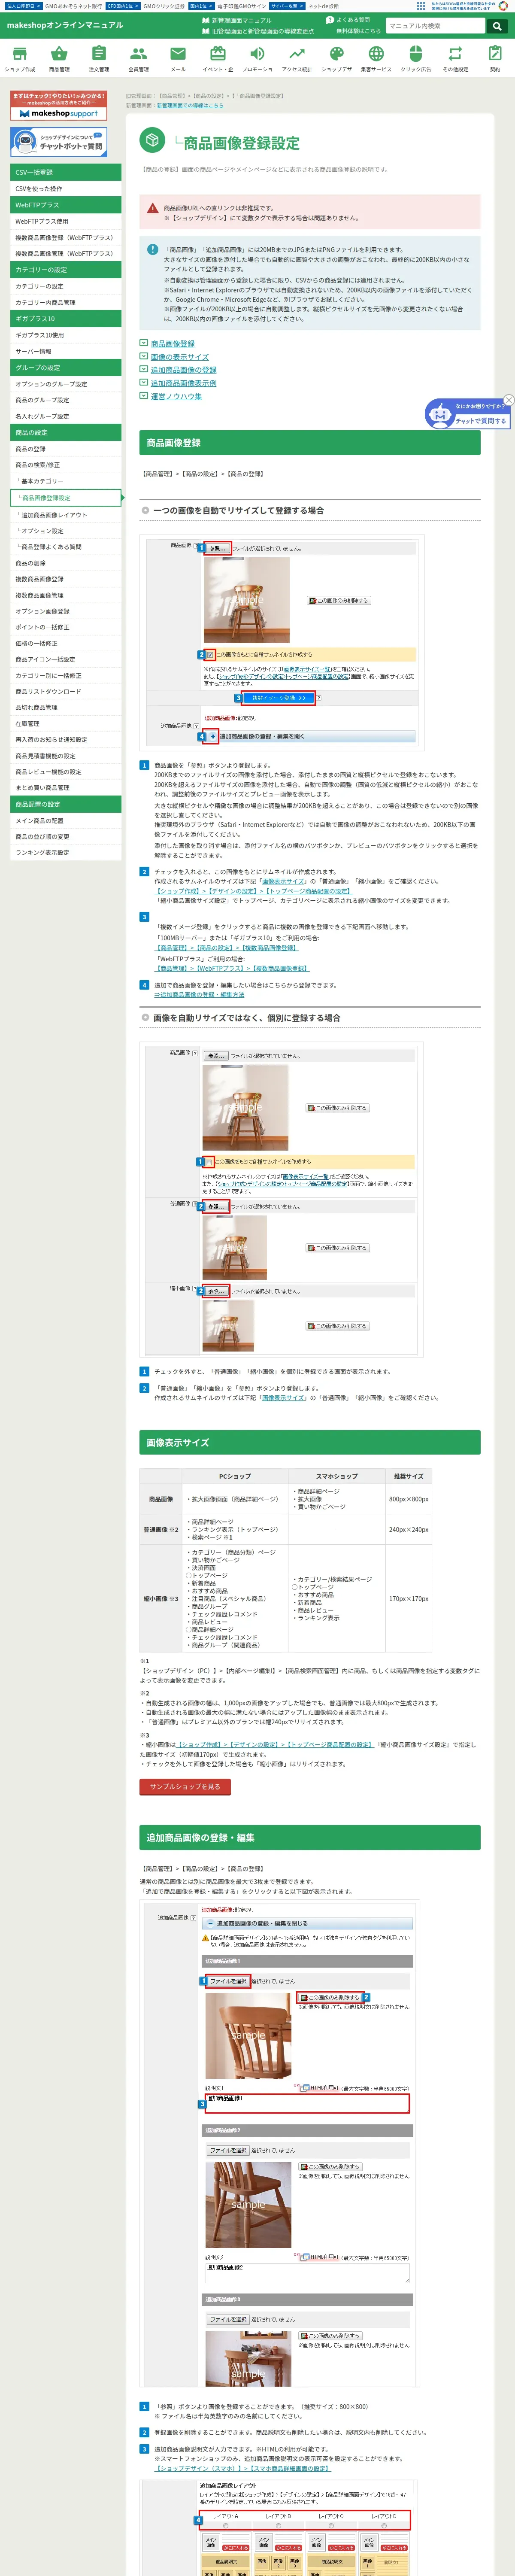Open the floating チャットで質問する widget
Image resolution: width=515 pixels, height=2576 pixels.
point(468,413)
